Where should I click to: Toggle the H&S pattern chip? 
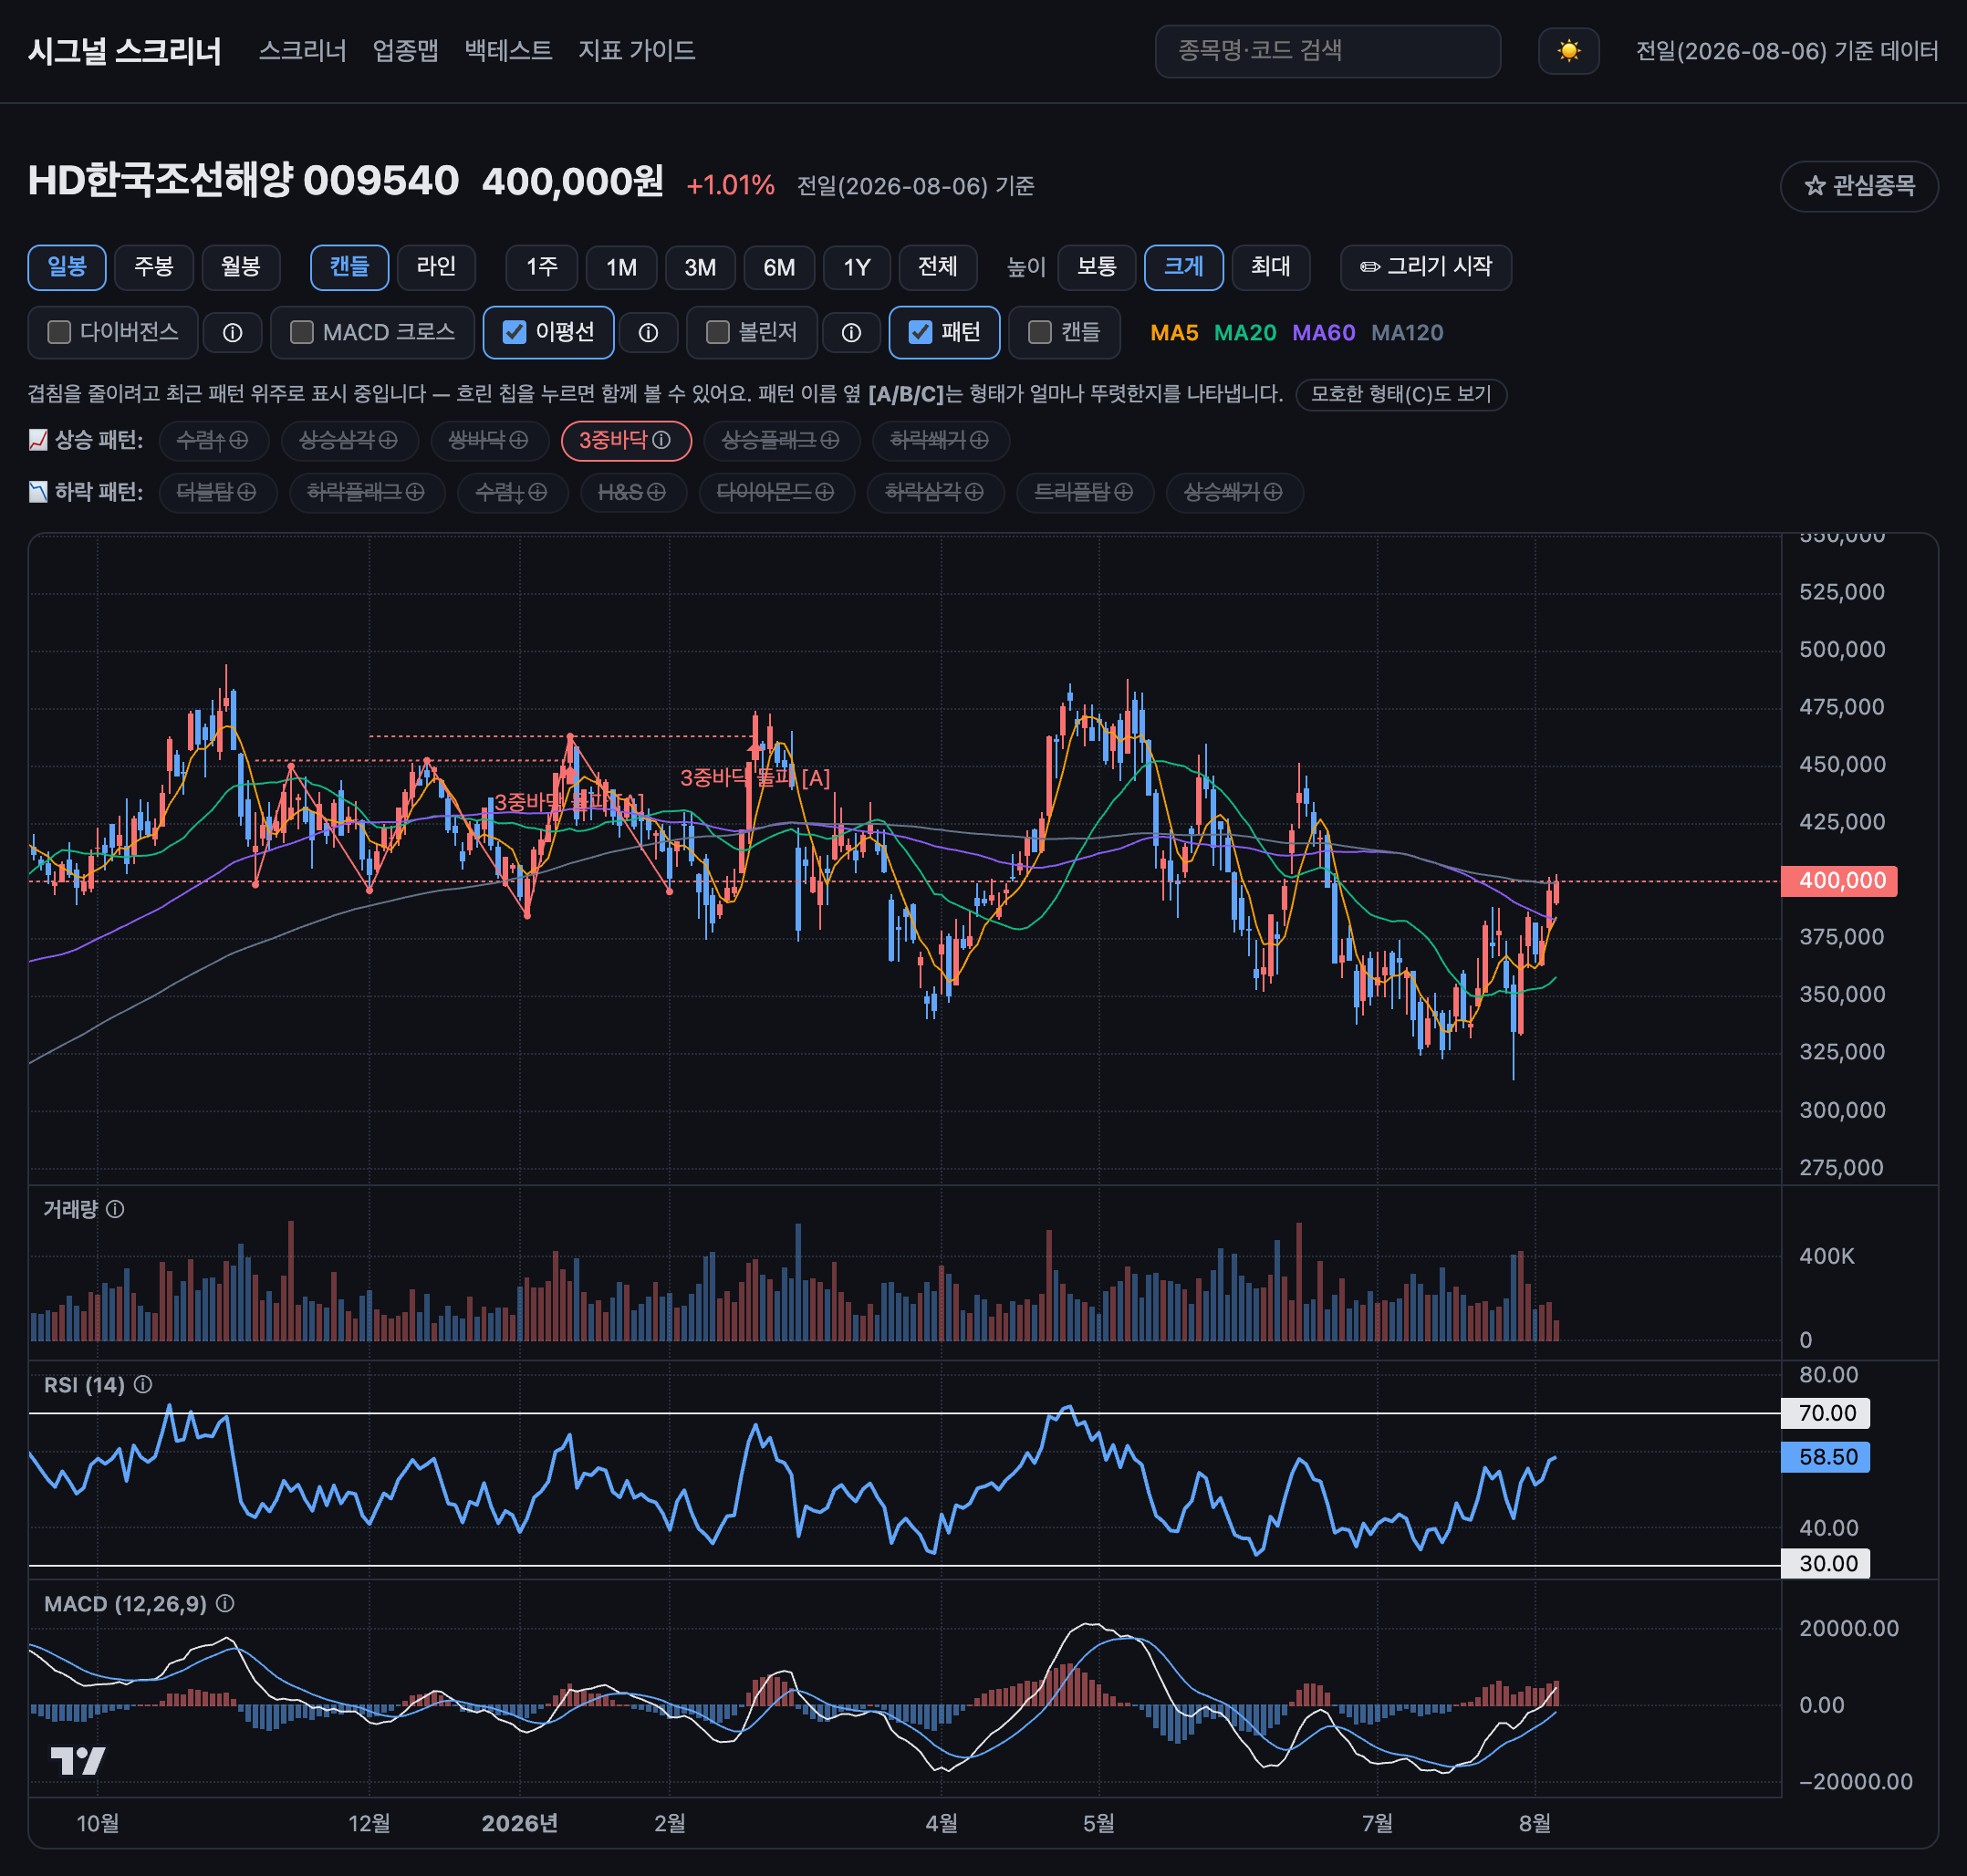tap(632, 492)
